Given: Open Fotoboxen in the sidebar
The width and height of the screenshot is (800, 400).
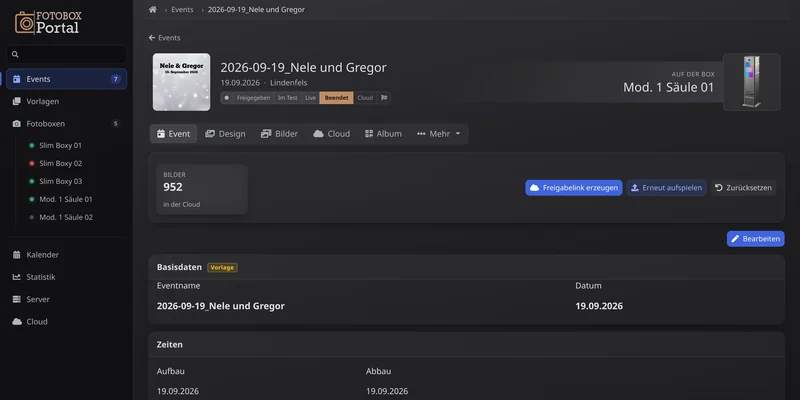Looking at the screenshot, I should click(67, 123).
